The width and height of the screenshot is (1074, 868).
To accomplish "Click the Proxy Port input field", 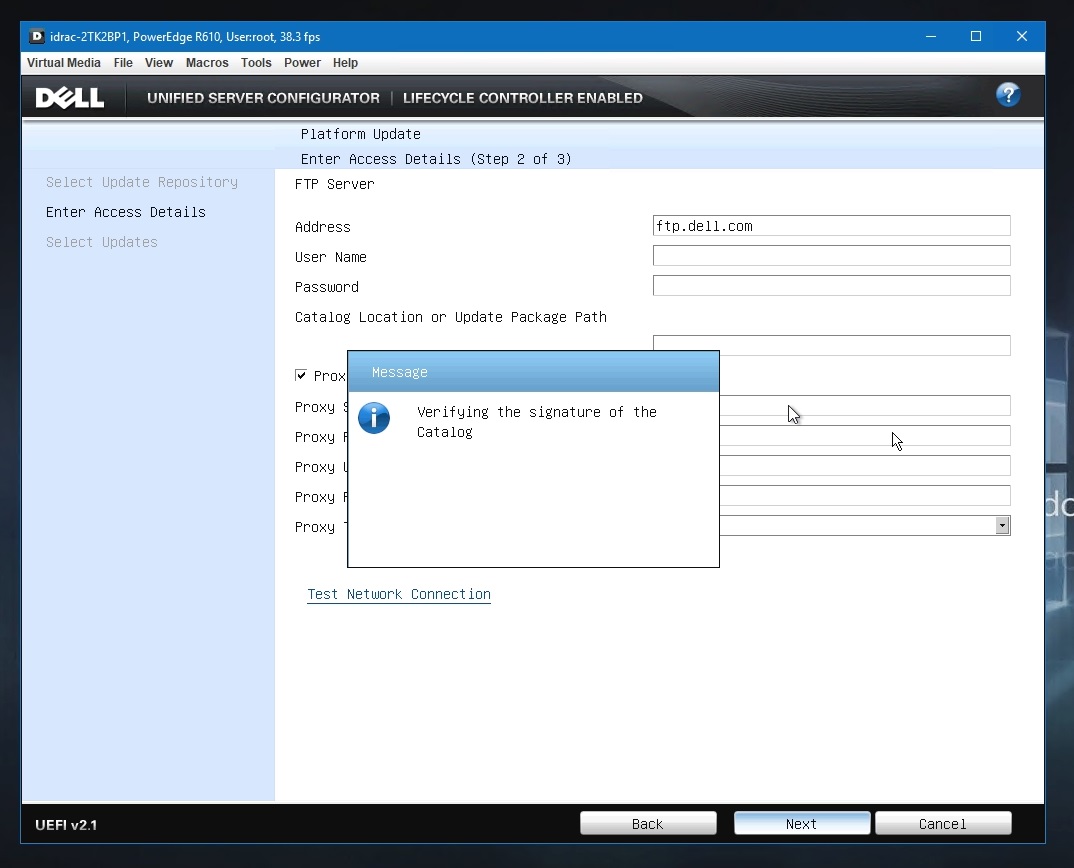I will 864,436.
